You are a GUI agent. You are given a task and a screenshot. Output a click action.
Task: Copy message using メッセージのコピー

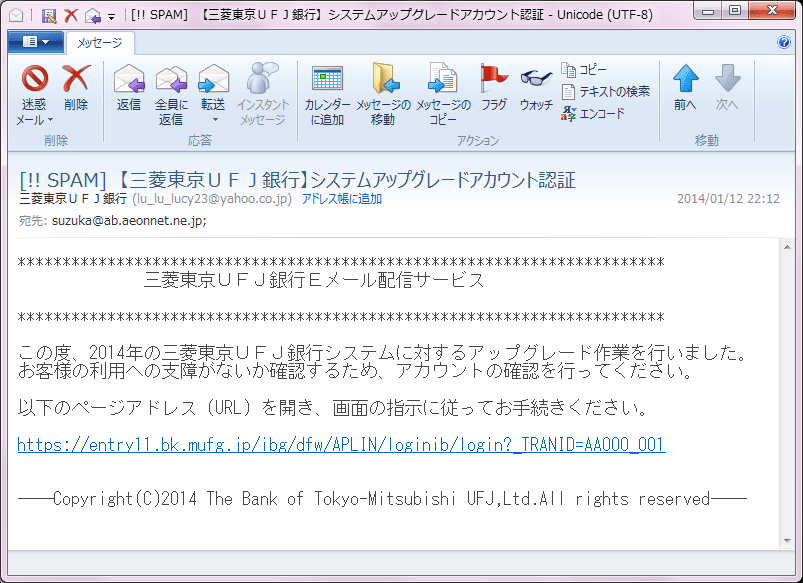click(443, 95)
